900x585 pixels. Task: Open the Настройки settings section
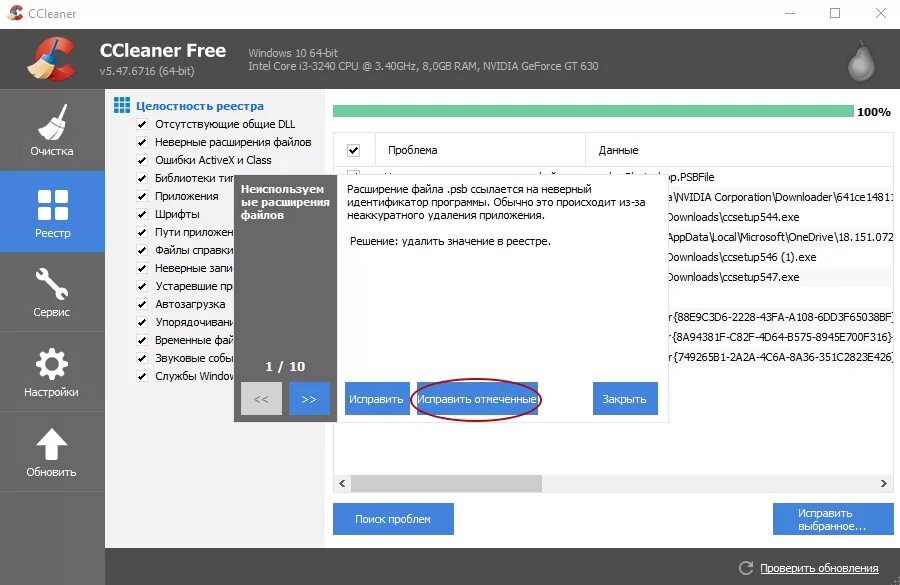point(52,371)
